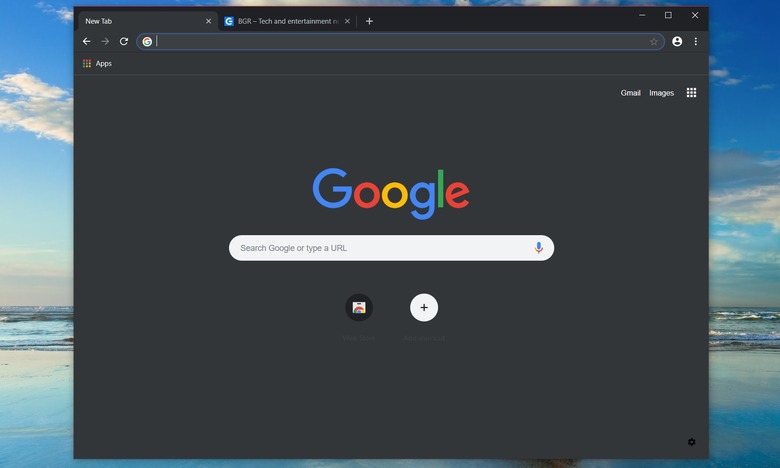This screenshot has height=468, width=780.
Task: Open the Web Store shortcut tile
Action: 359,307
